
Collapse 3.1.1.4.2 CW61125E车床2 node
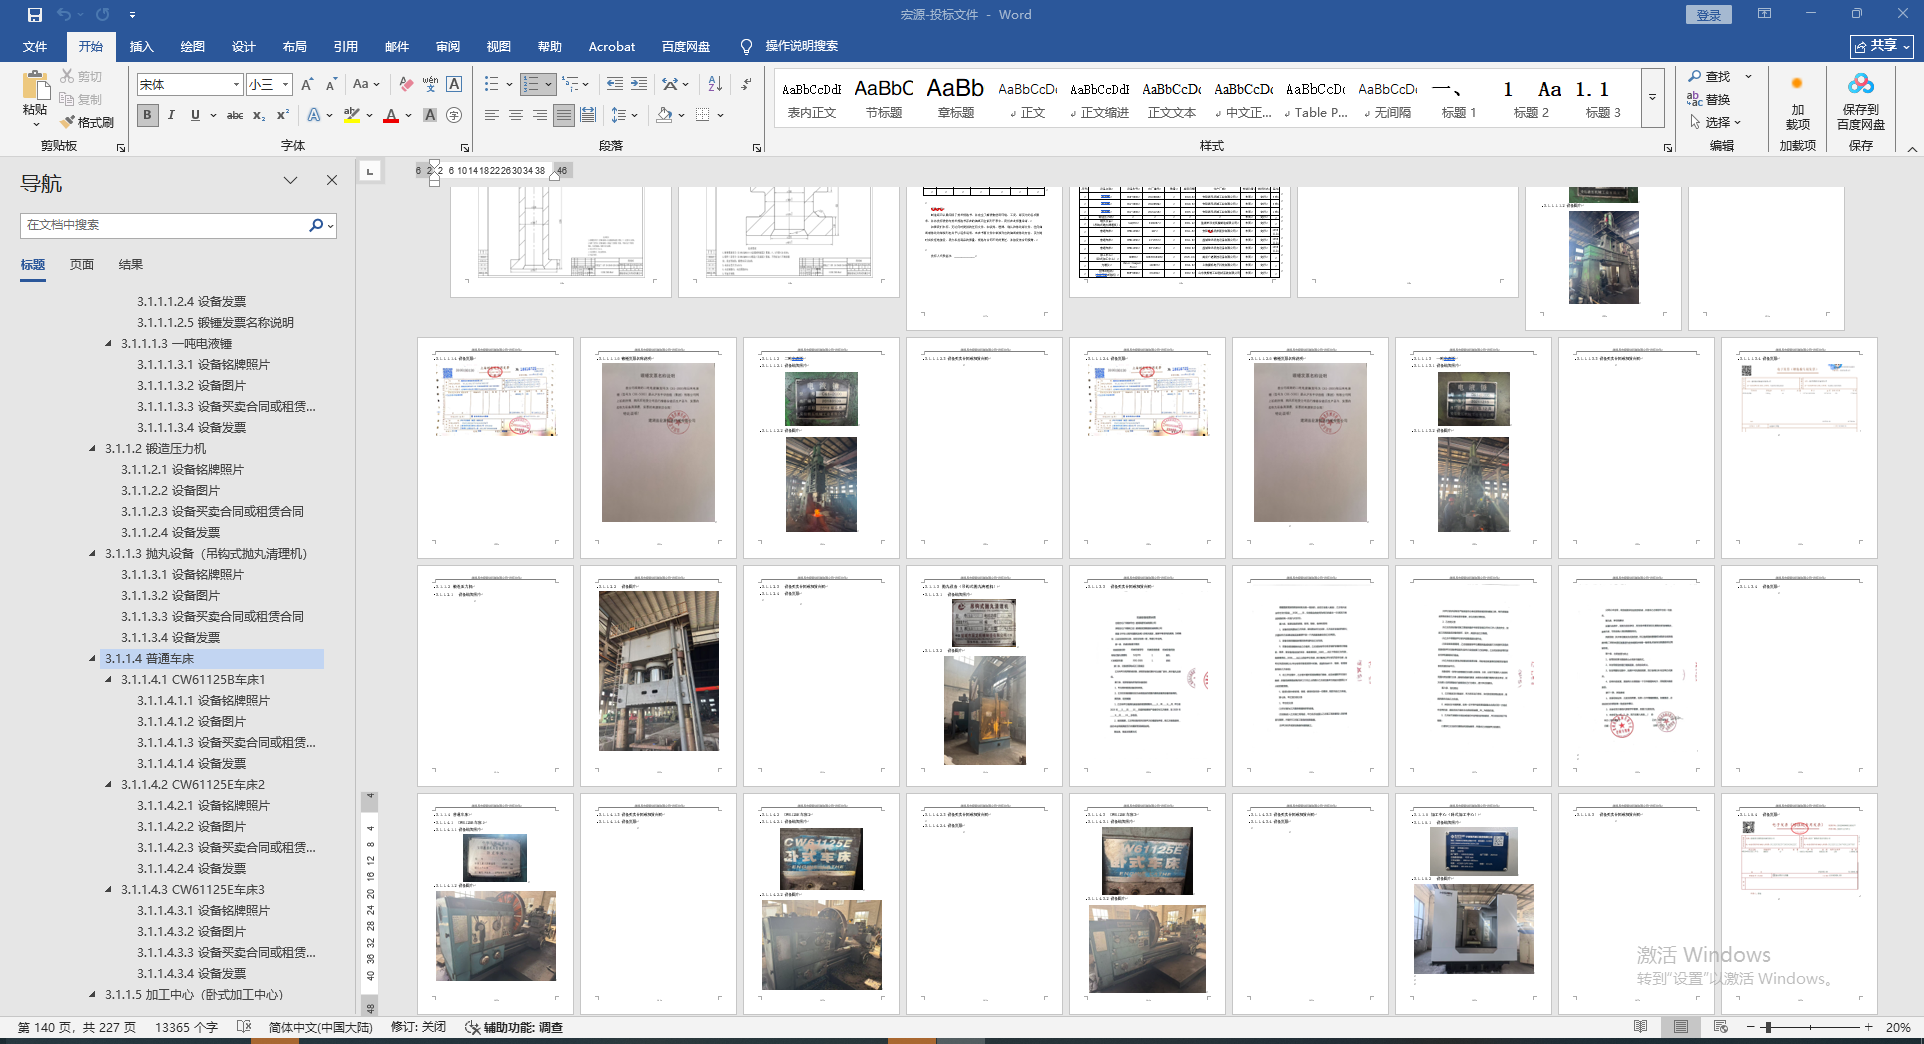pyautogui.click(x=109, y=784)
